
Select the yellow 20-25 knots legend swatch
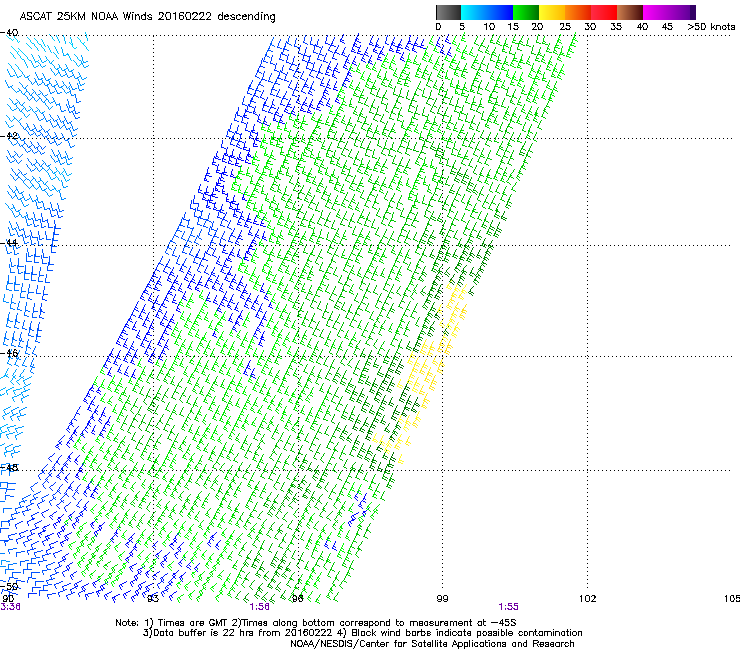click(552, 12)
